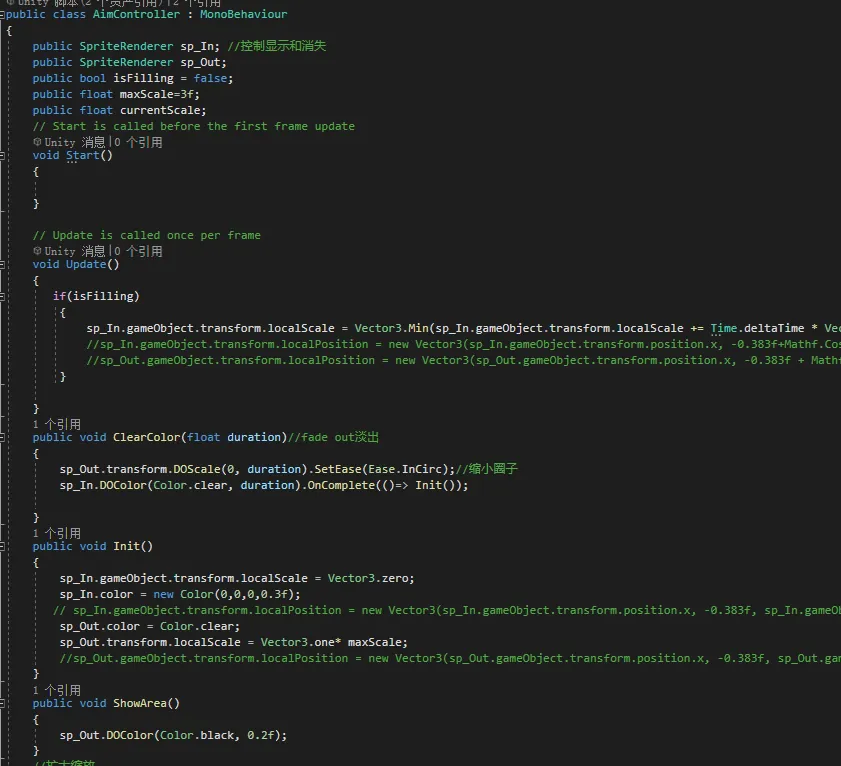
Task: Click the Update method name
Action: (86, 264)
